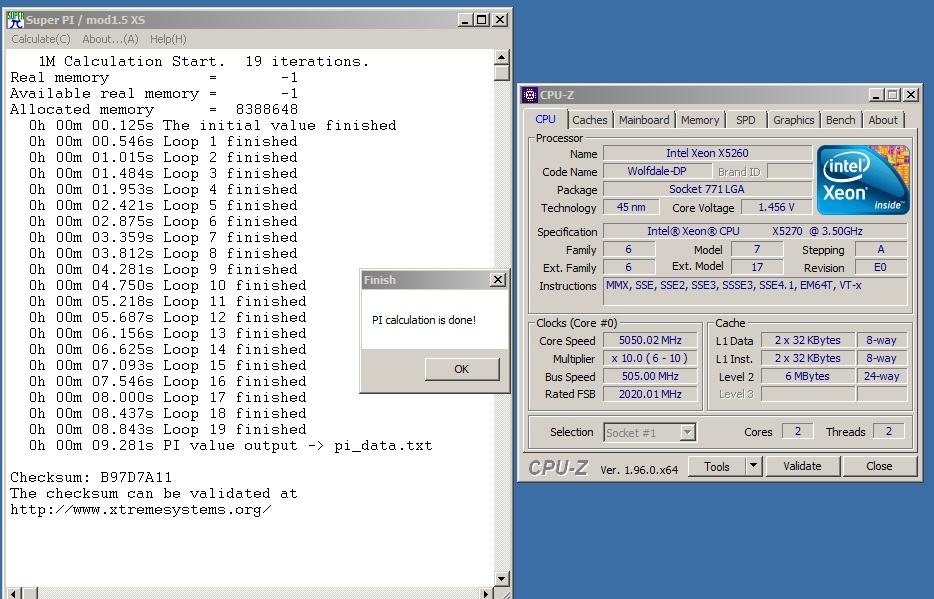934x599 pixels.
Task: Click the Level 2 cache value 6 MBytes
Action: tap(807, 376)
